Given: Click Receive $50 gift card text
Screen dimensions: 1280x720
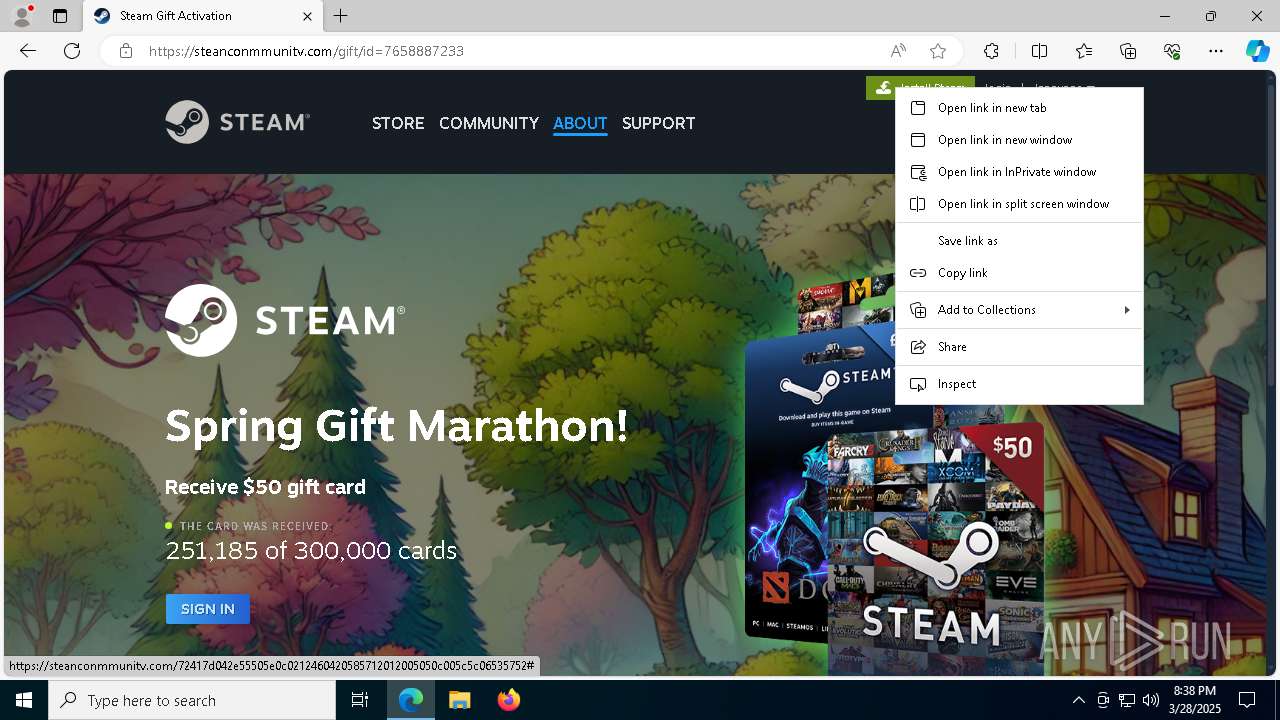Looking at the screenshot, I should 265,487.
